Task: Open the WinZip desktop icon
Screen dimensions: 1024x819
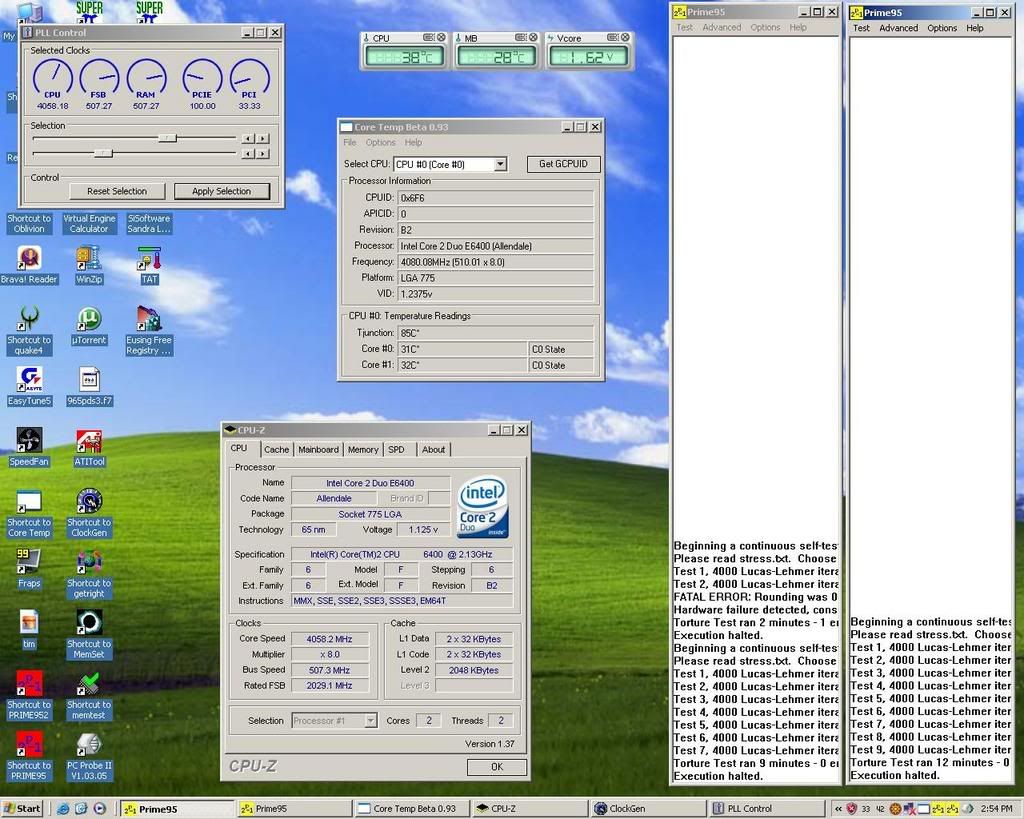Action: tap(89, 259)
